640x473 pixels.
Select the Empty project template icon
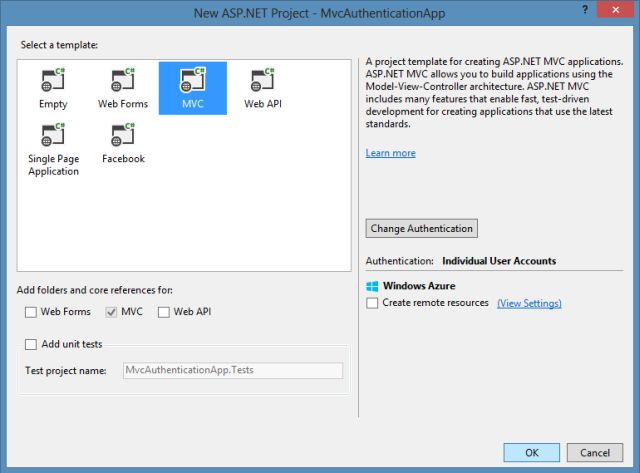click(53, 80)
